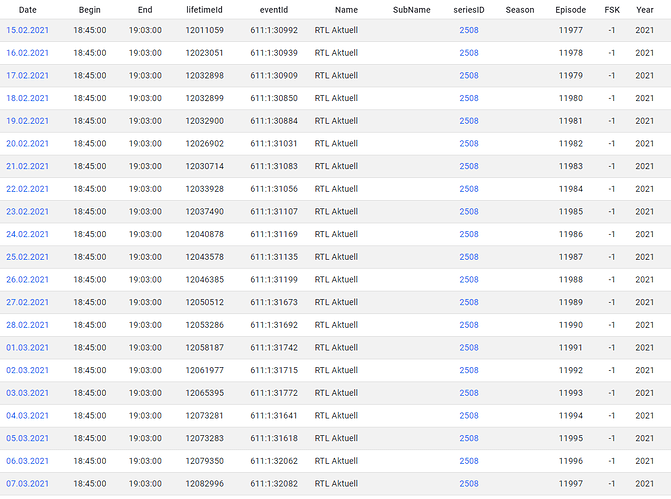This screenshot has width=671, height=499.
Task: Sort by the lifetimeId column header
Action: click(x=204, y=10)
